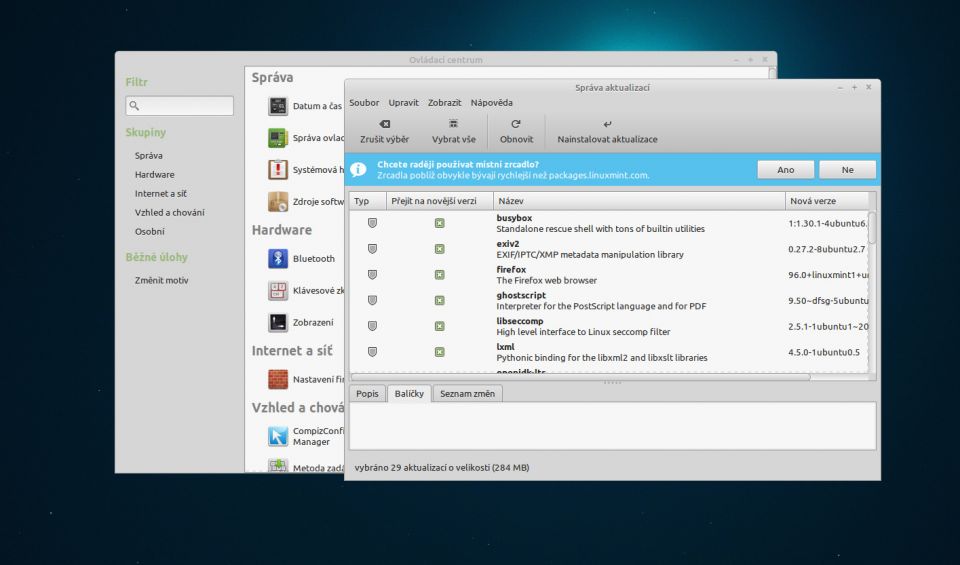
Task: Click version 4.5.0-1ubuntu0.5 for lxml
Action: 824,352
